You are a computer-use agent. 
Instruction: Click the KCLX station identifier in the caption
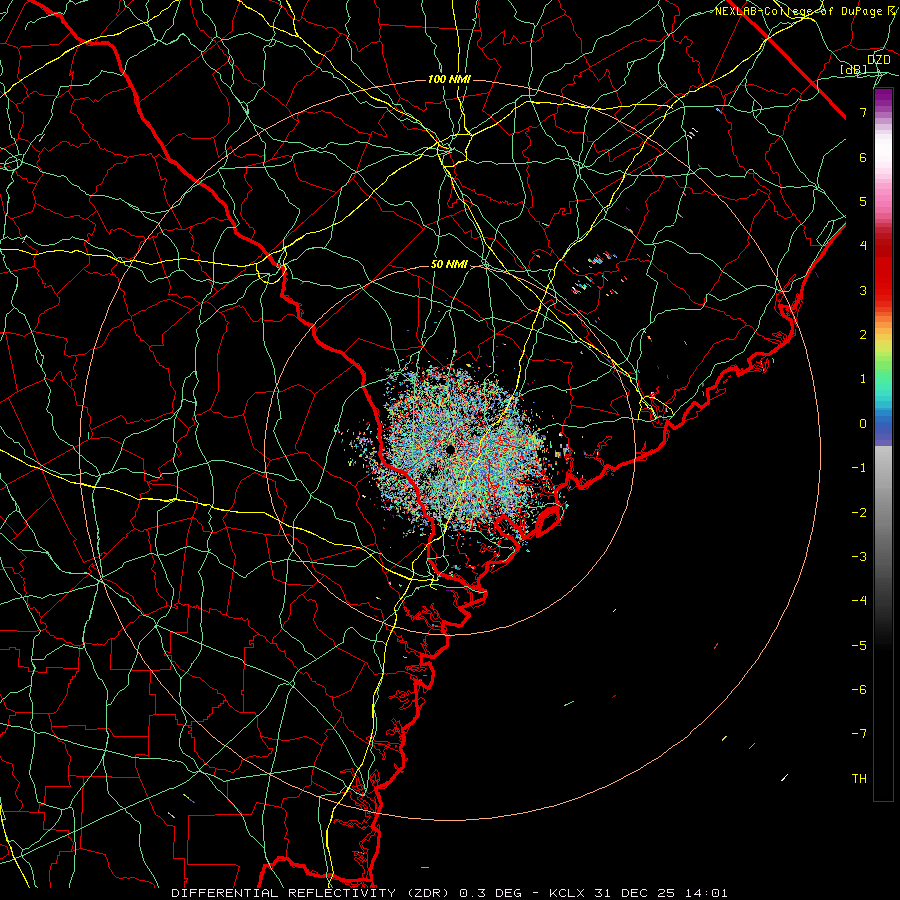pos(566,893)
